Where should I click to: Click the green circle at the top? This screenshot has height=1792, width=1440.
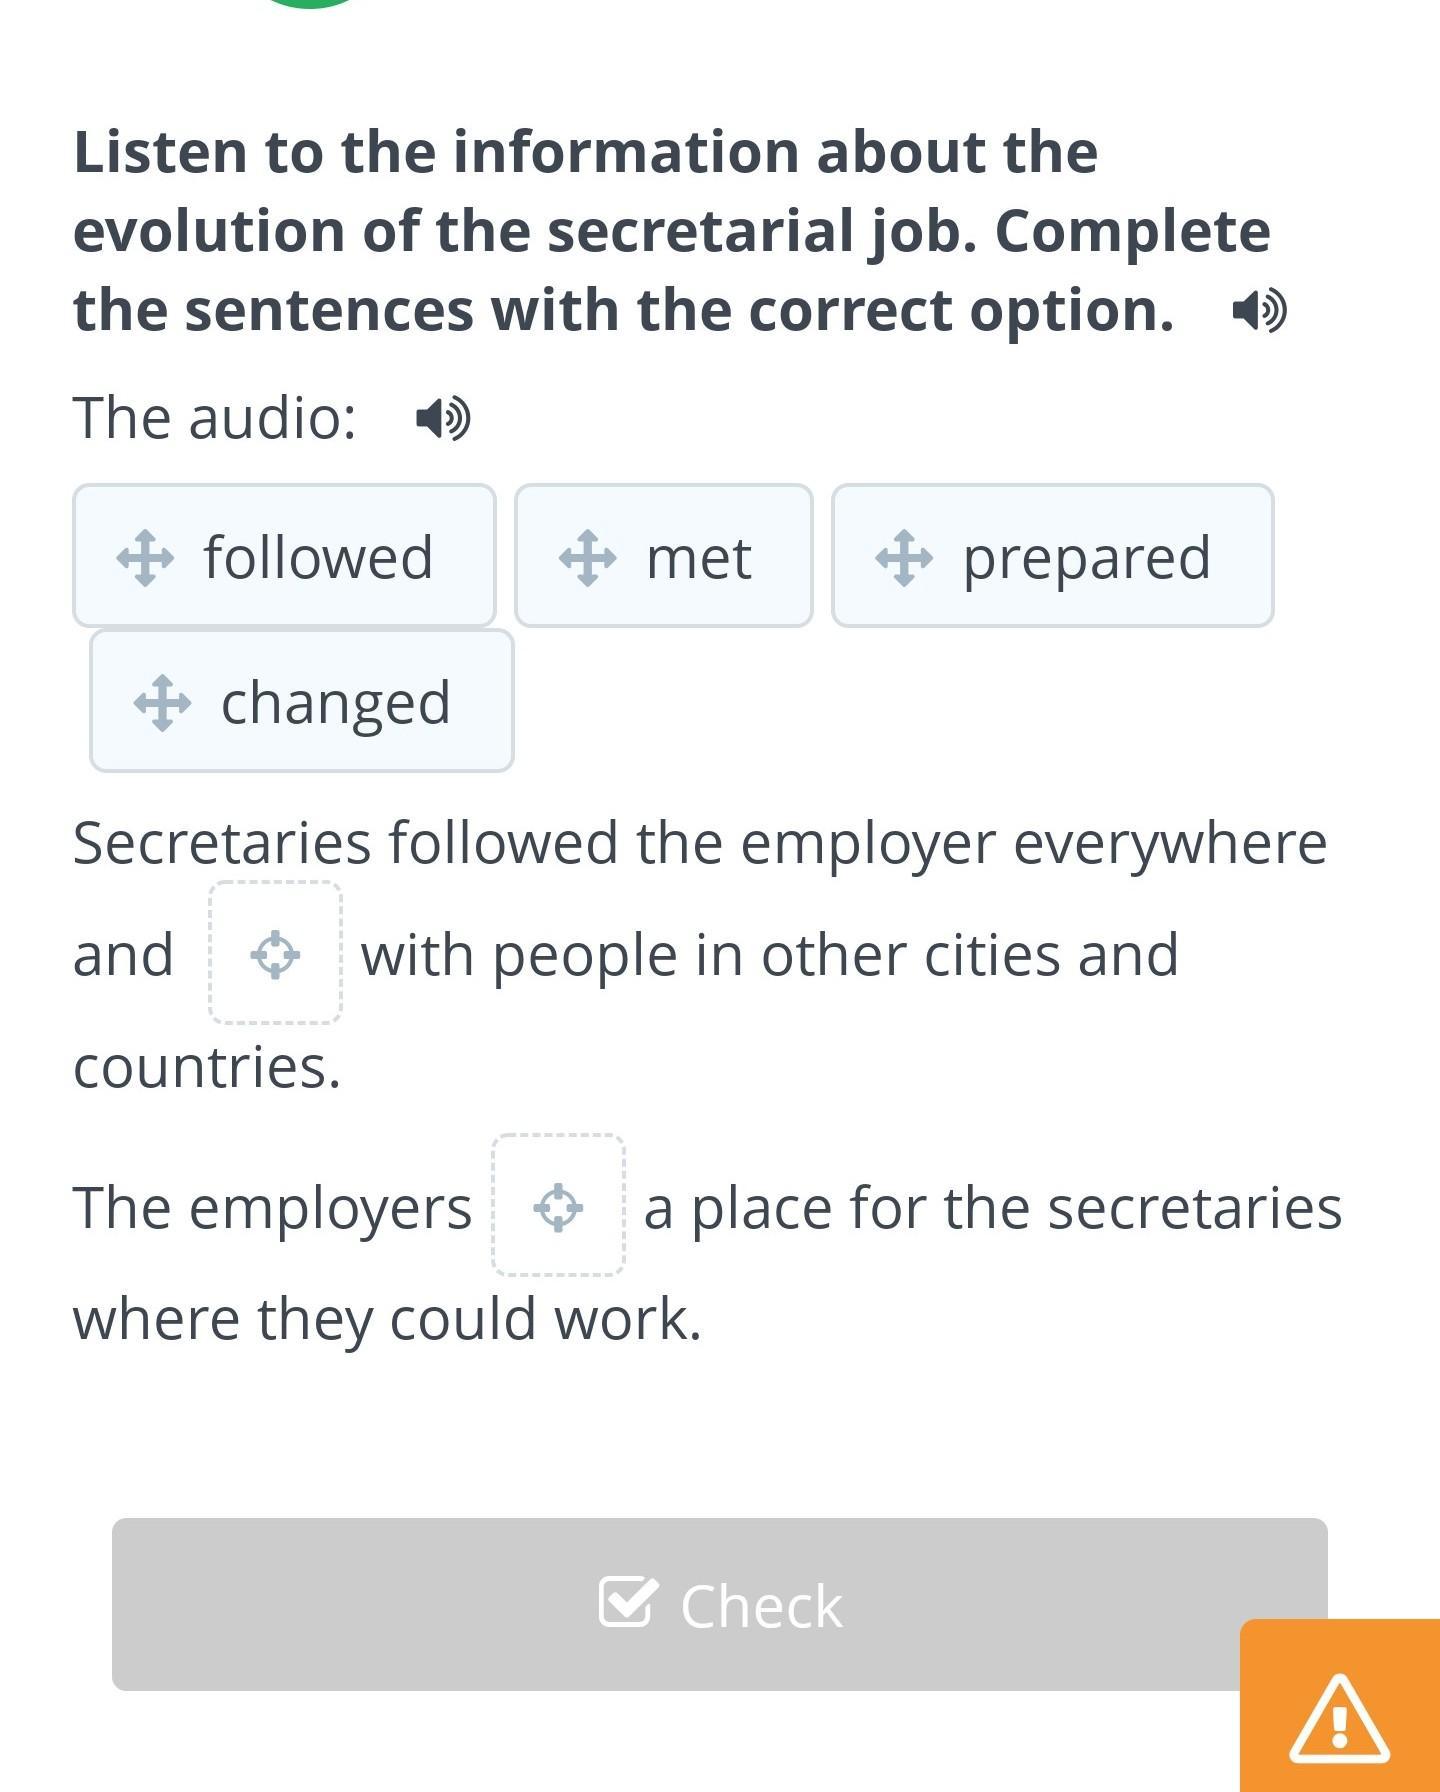(310, 3)
